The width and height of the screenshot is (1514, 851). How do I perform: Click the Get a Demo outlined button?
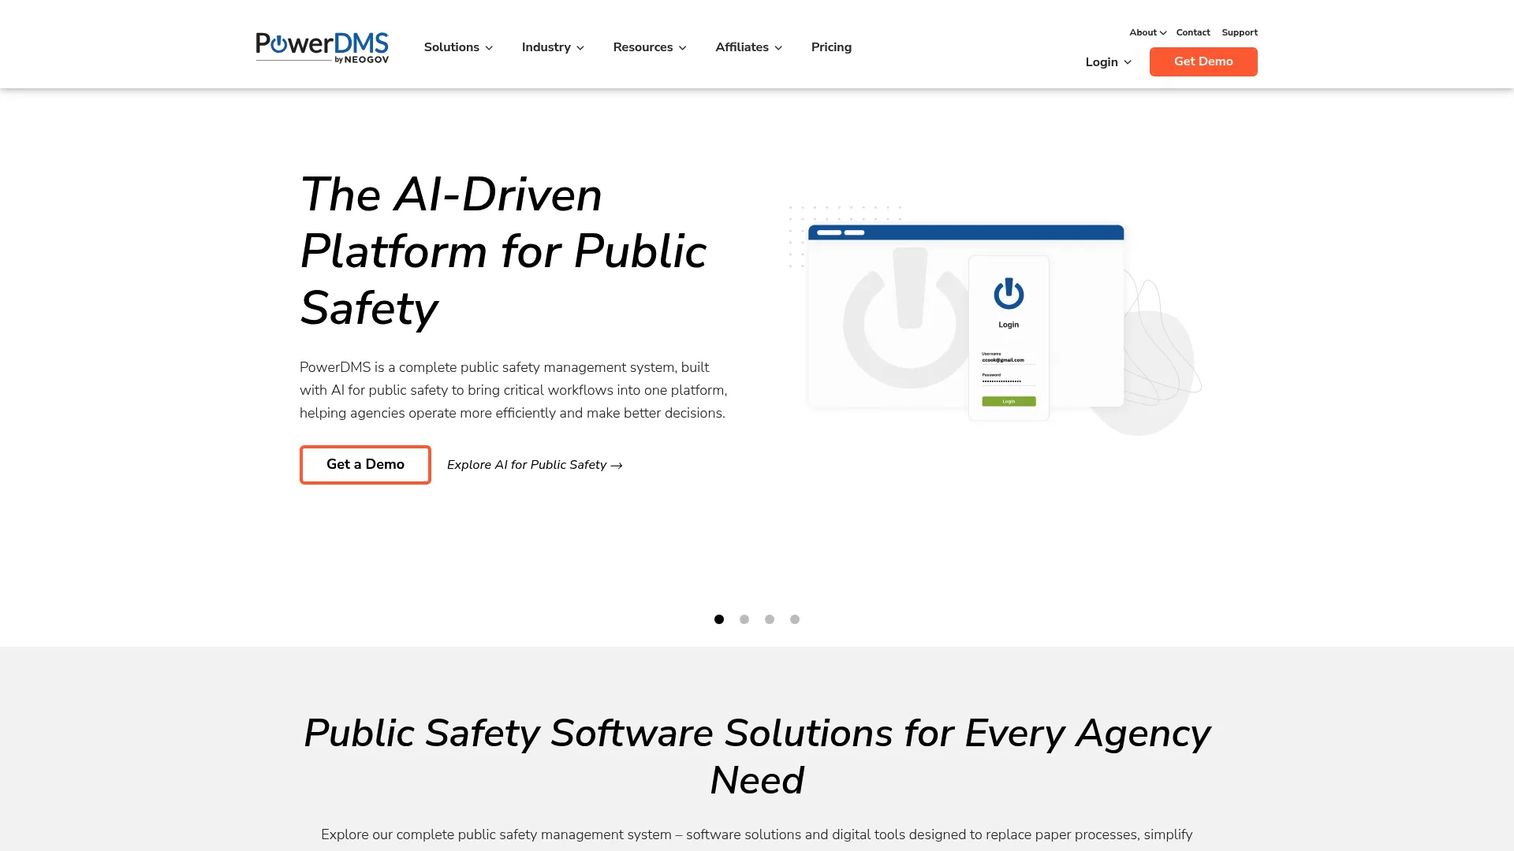[x=365, y=465]
